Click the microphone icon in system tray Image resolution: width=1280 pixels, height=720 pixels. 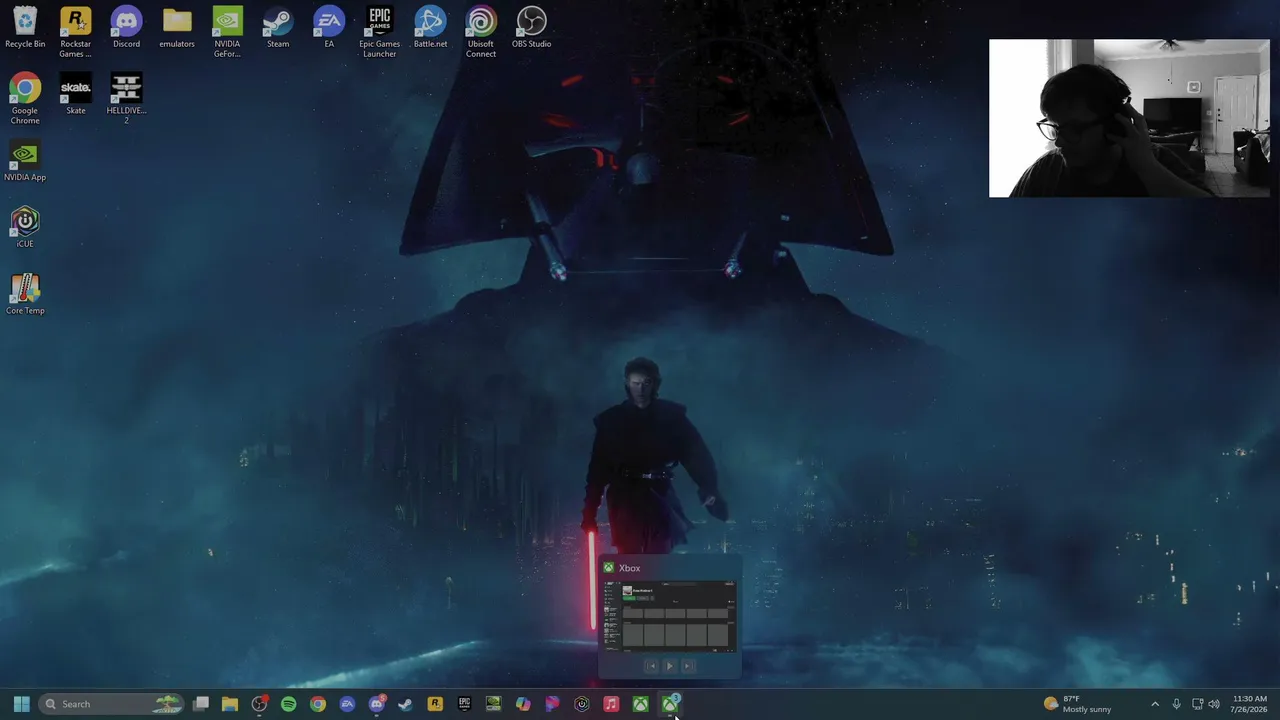click(x=1176, y=704)
